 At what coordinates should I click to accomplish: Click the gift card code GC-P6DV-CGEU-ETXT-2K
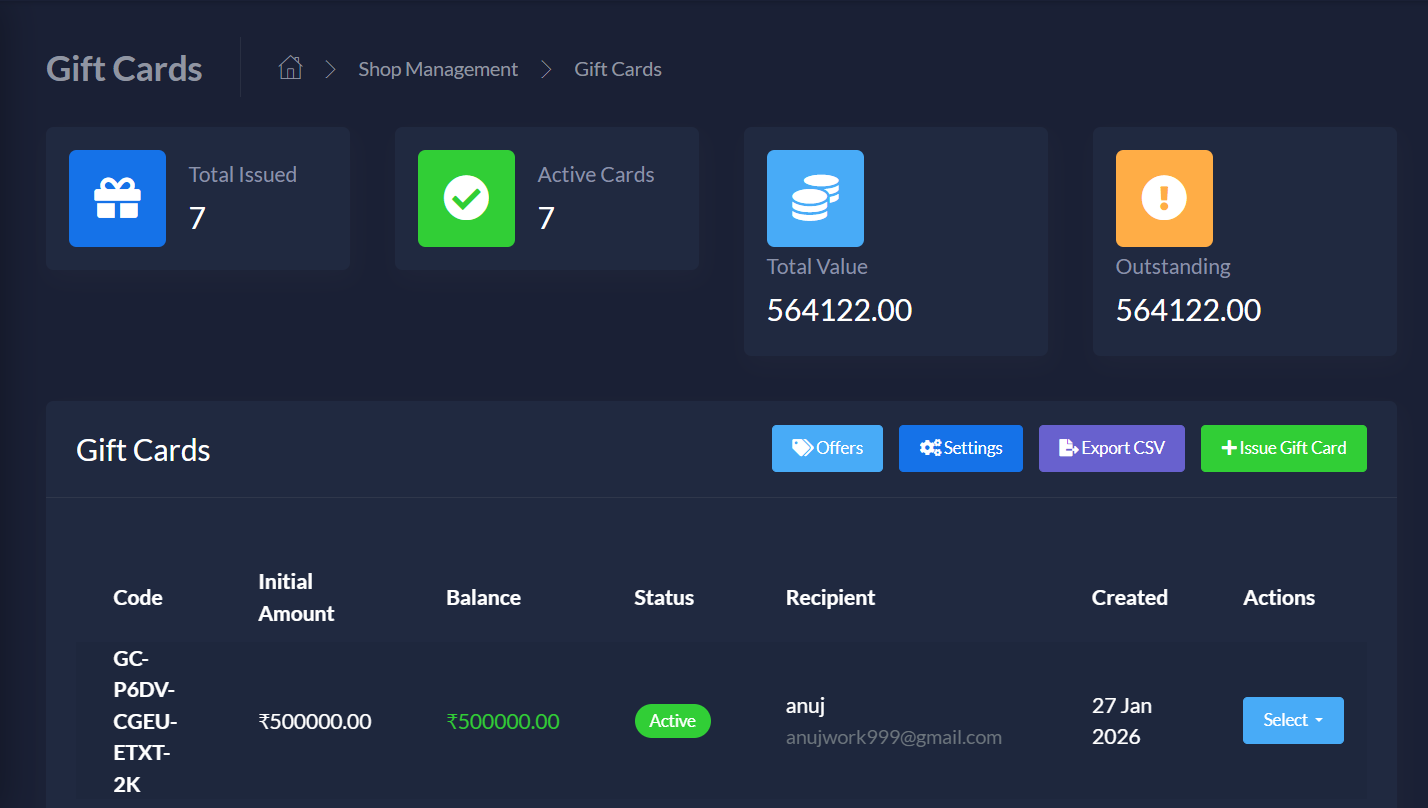145,721
